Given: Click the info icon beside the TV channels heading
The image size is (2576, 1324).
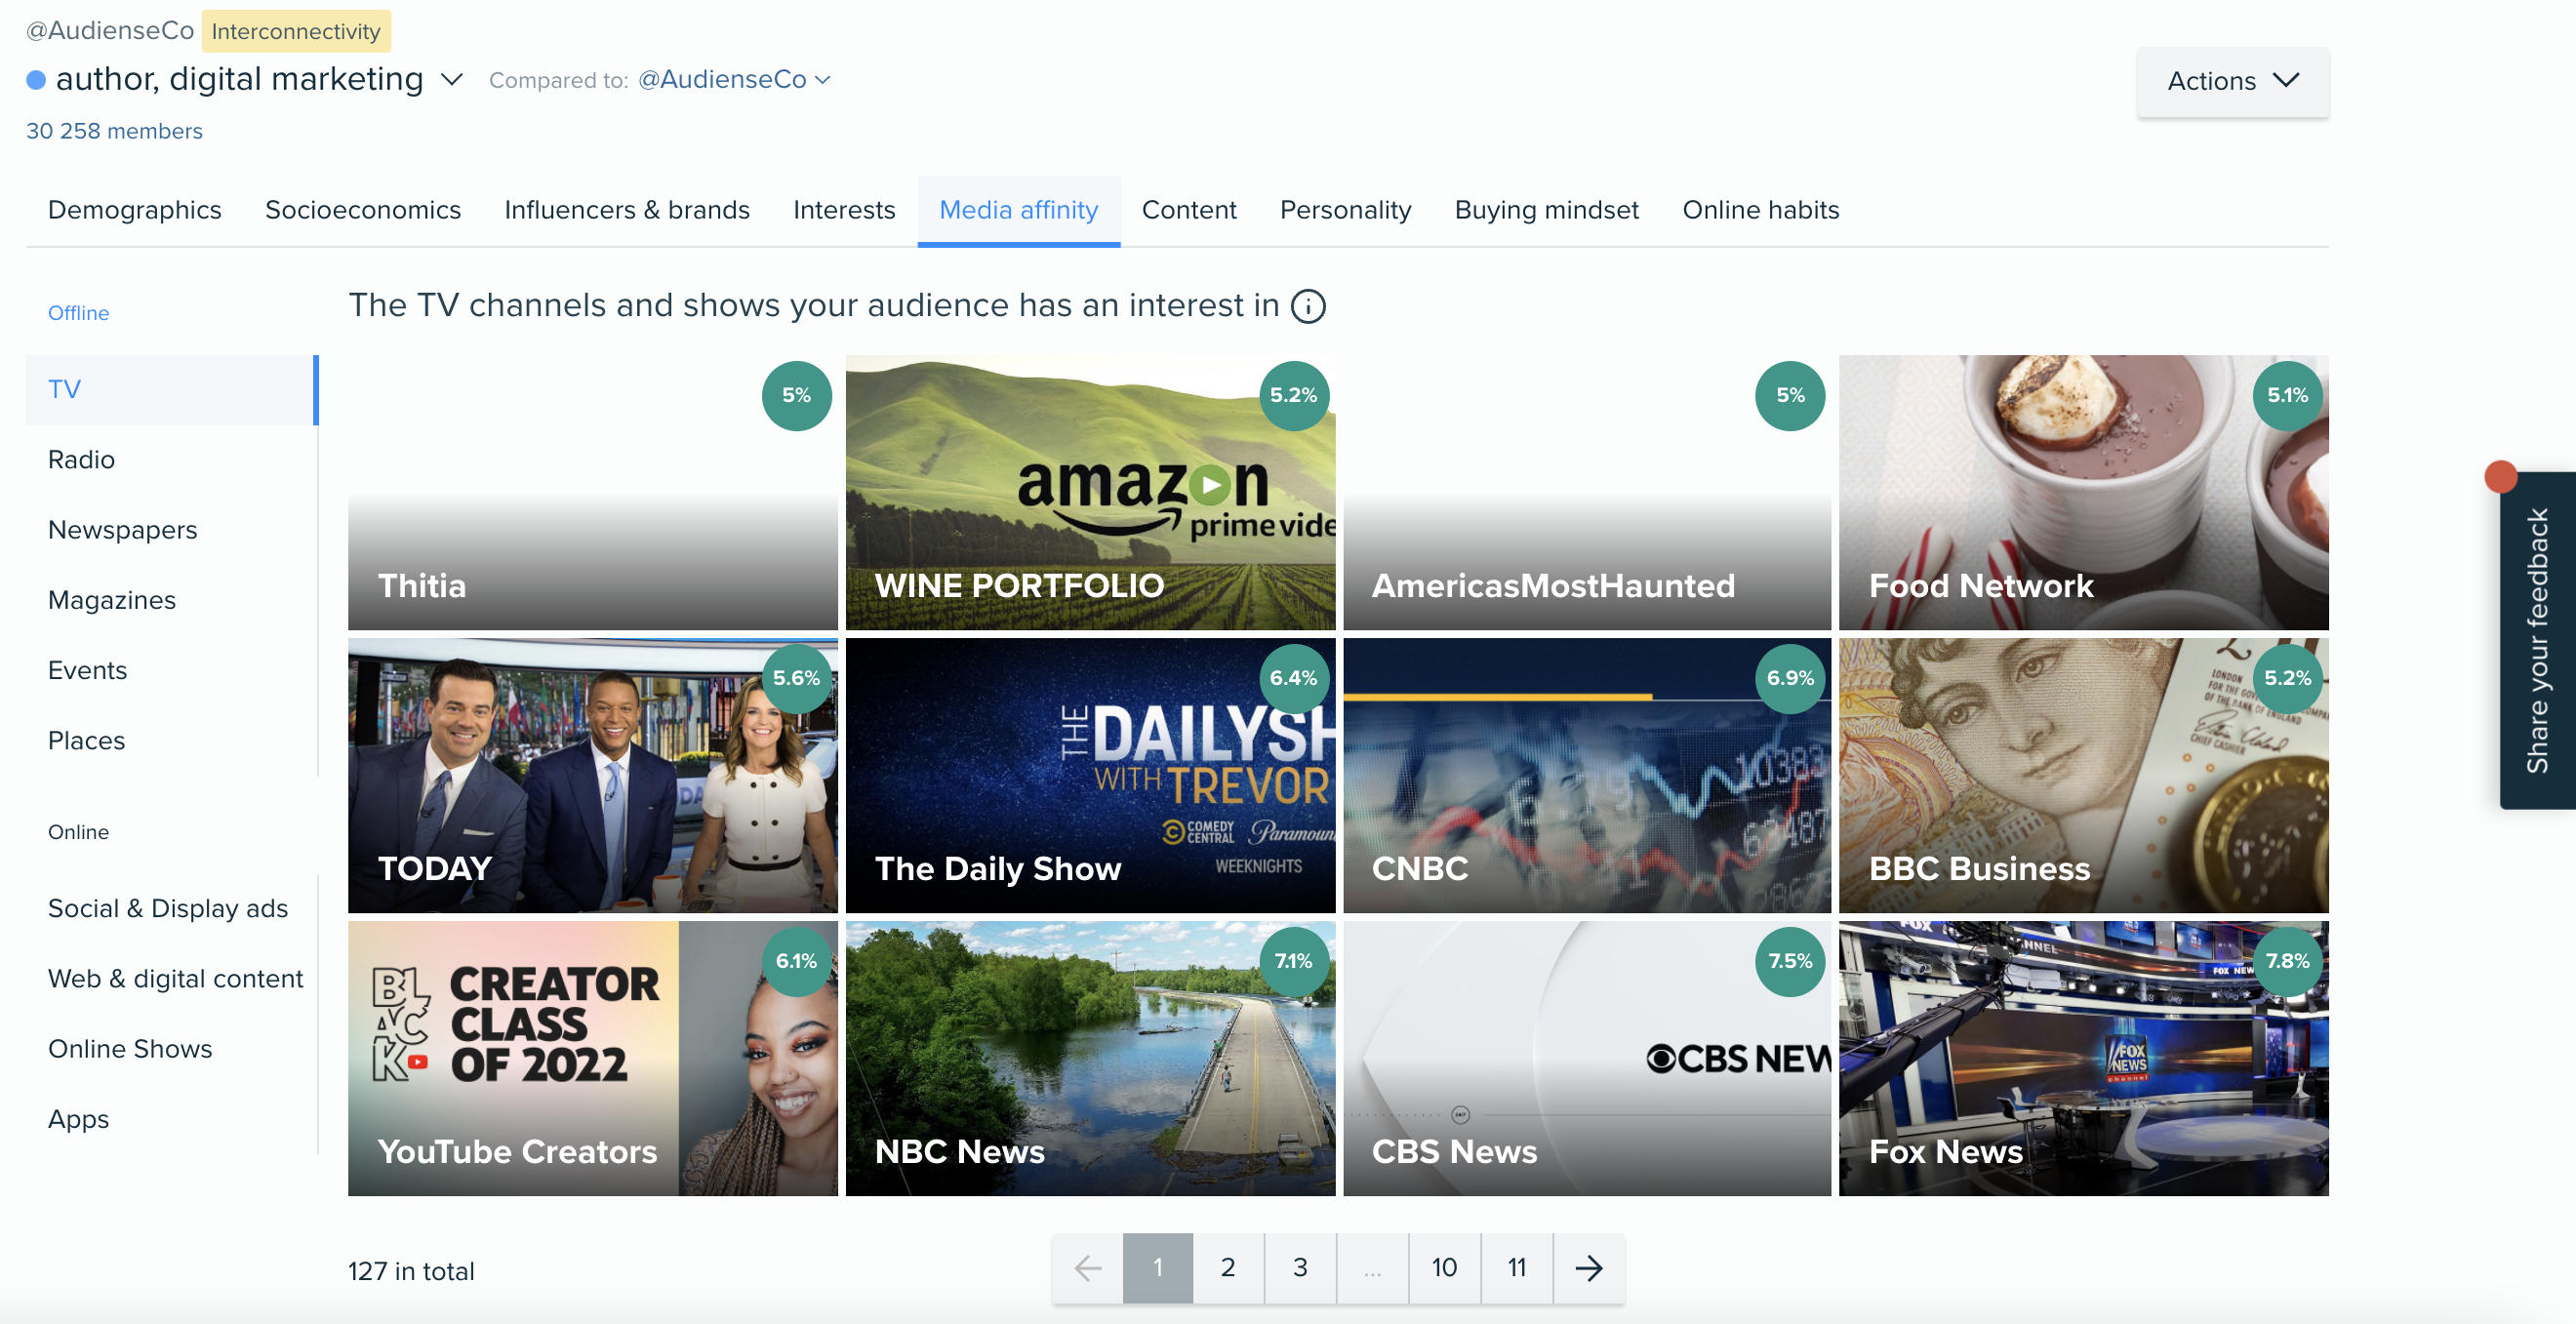Looking at the screenshot, I should tap(1307, 306).
